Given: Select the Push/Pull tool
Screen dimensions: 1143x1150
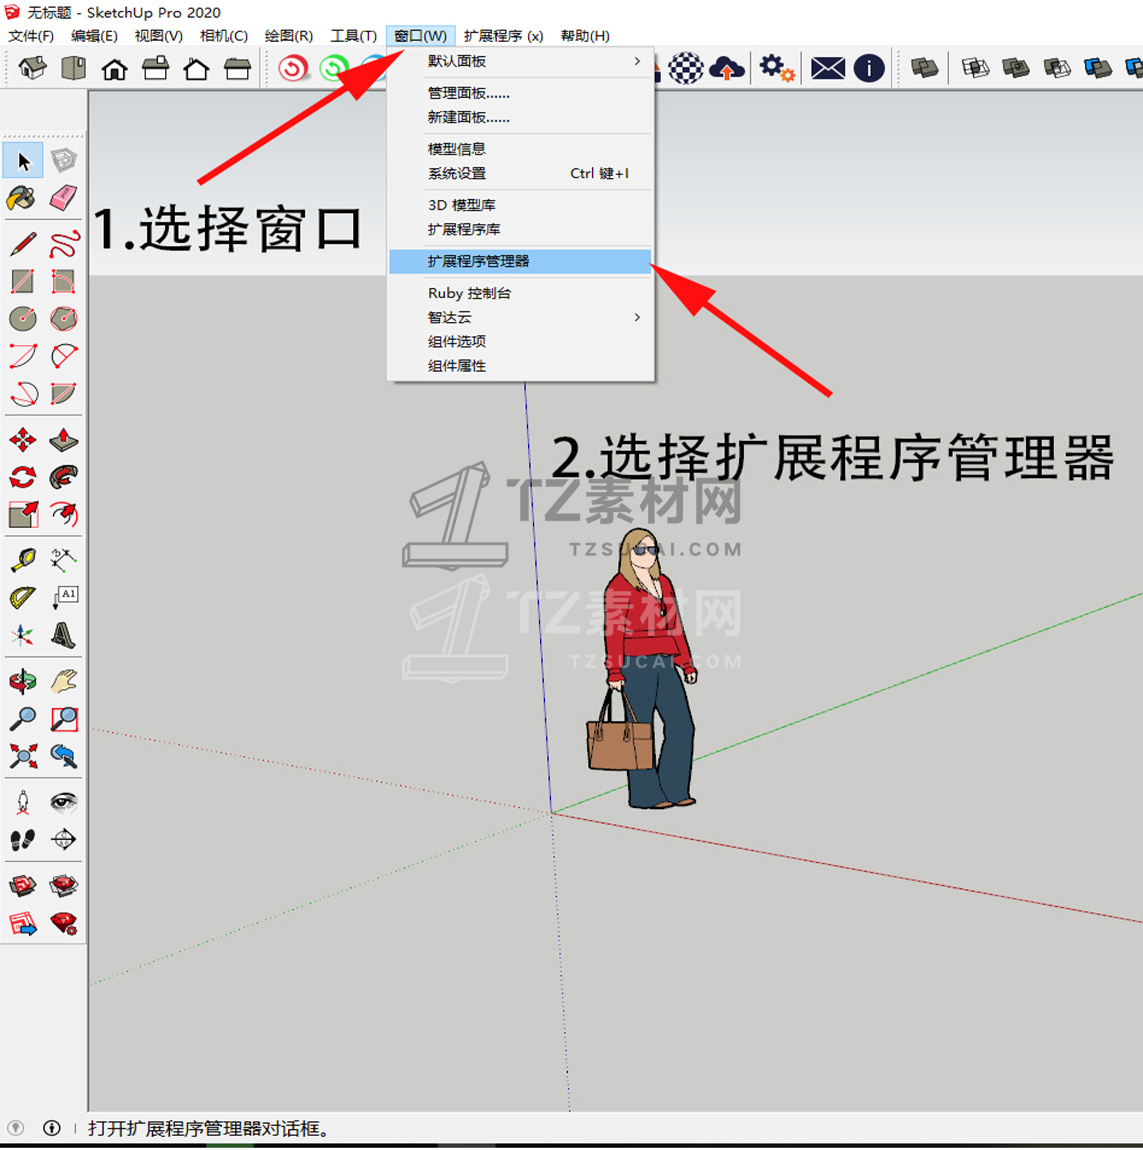Looking at the screenshot, I should [64, 439].
